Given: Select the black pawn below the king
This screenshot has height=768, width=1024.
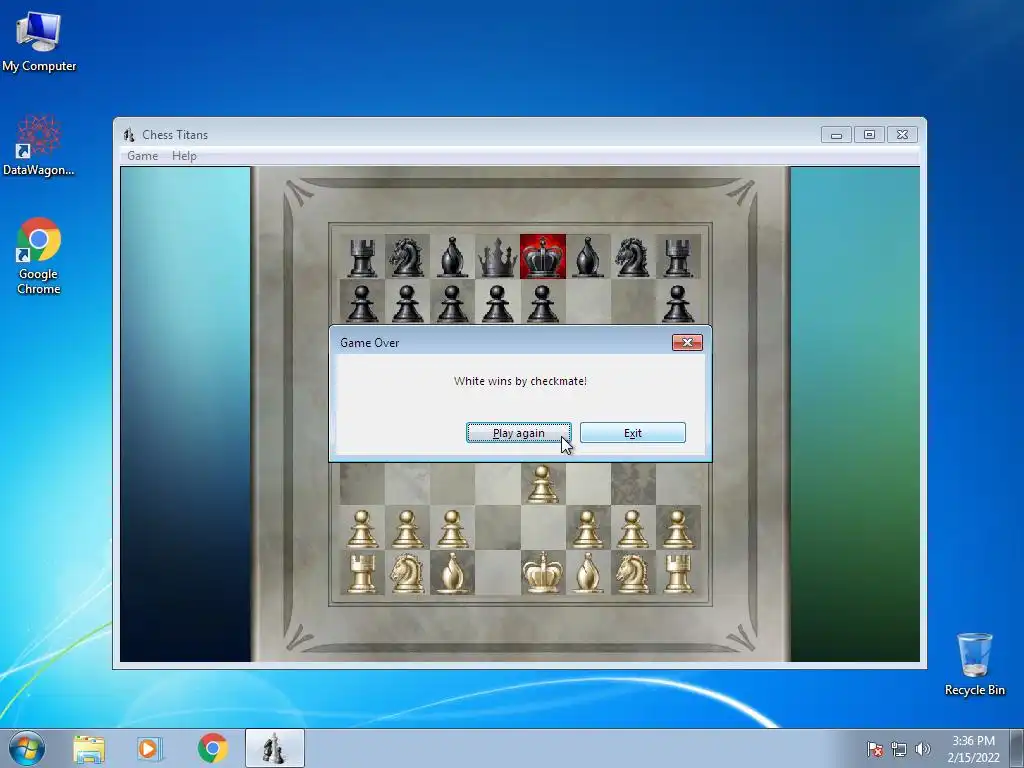Looking at the screenshot, I should [543, 303].
